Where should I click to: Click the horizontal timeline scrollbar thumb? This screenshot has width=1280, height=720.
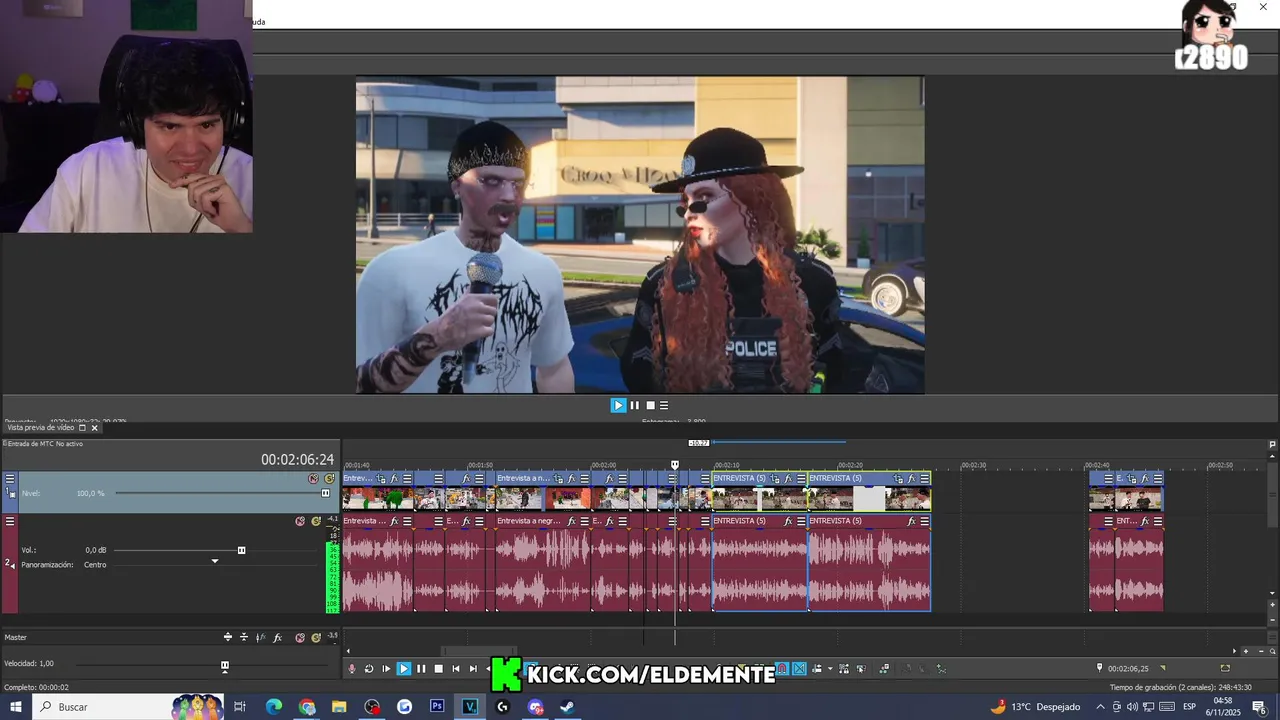(478, 651)
